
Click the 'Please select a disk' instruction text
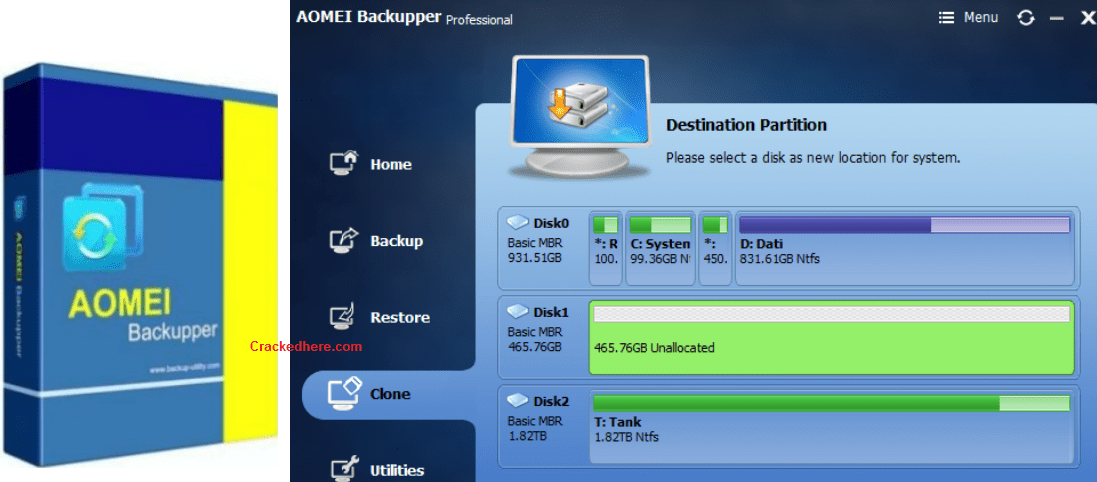click(x=813, y=158)
